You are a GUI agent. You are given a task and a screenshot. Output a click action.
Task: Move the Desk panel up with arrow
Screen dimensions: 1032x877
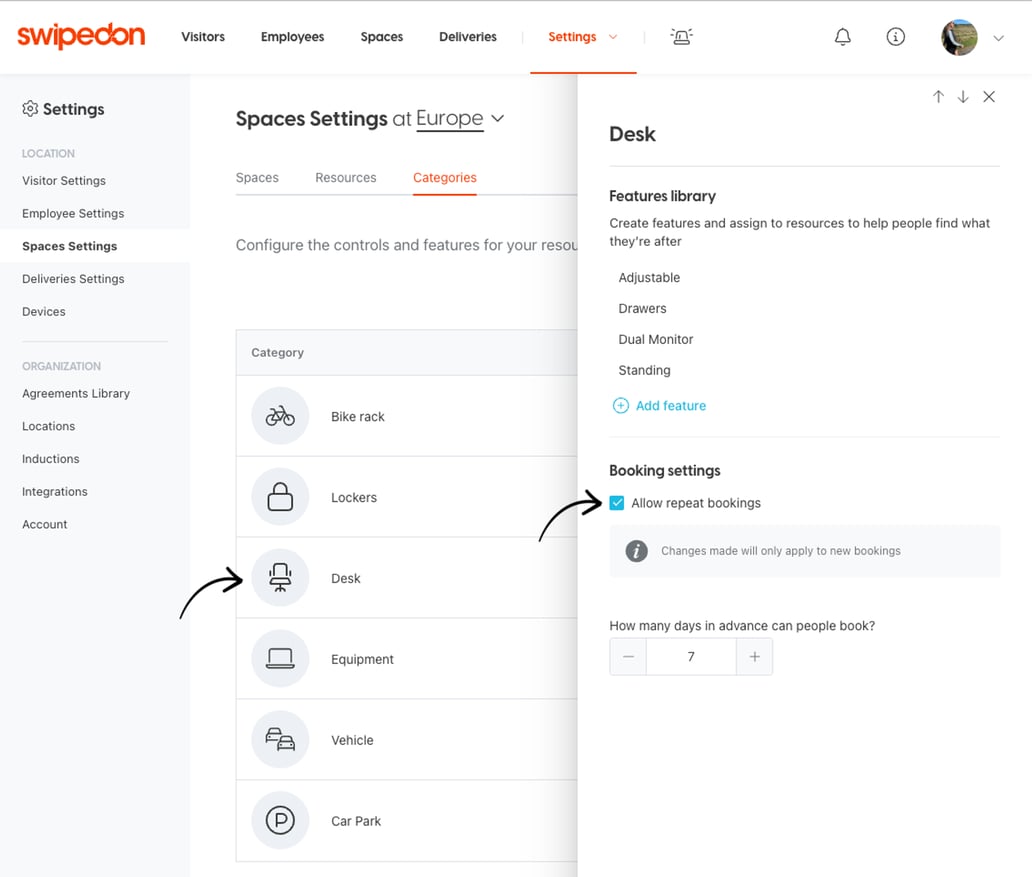pos(938,96)
